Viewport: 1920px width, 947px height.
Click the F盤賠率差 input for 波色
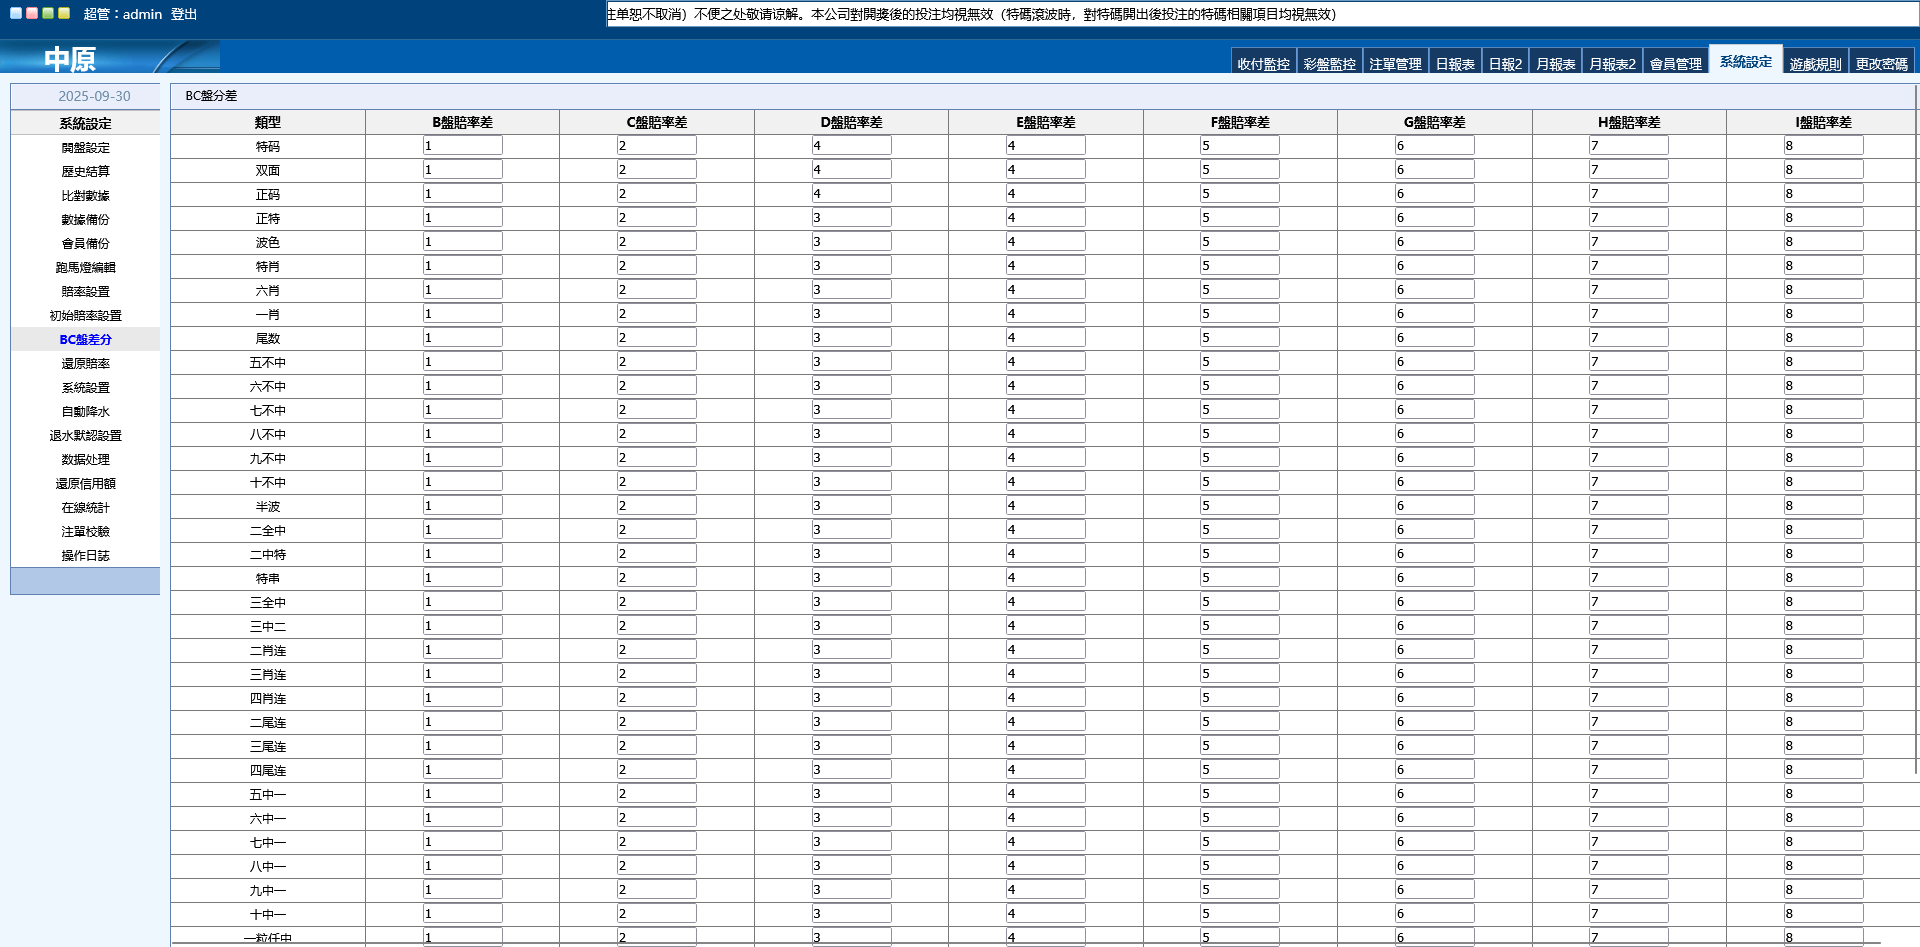pyautogui.click(x=1239, y=242)
